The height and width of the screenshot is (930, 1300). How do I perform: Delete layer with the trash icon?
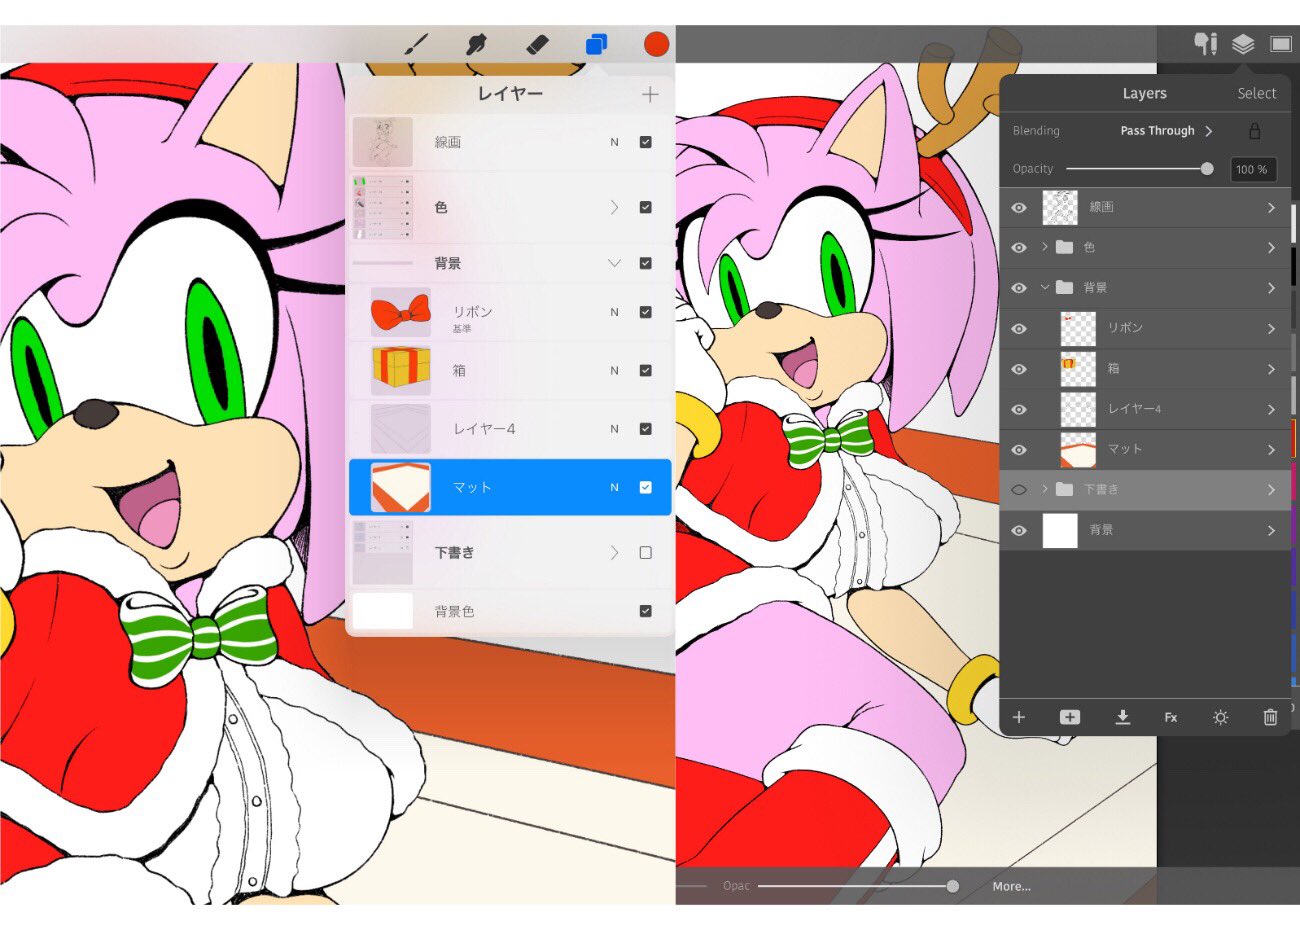[1270, 717]
